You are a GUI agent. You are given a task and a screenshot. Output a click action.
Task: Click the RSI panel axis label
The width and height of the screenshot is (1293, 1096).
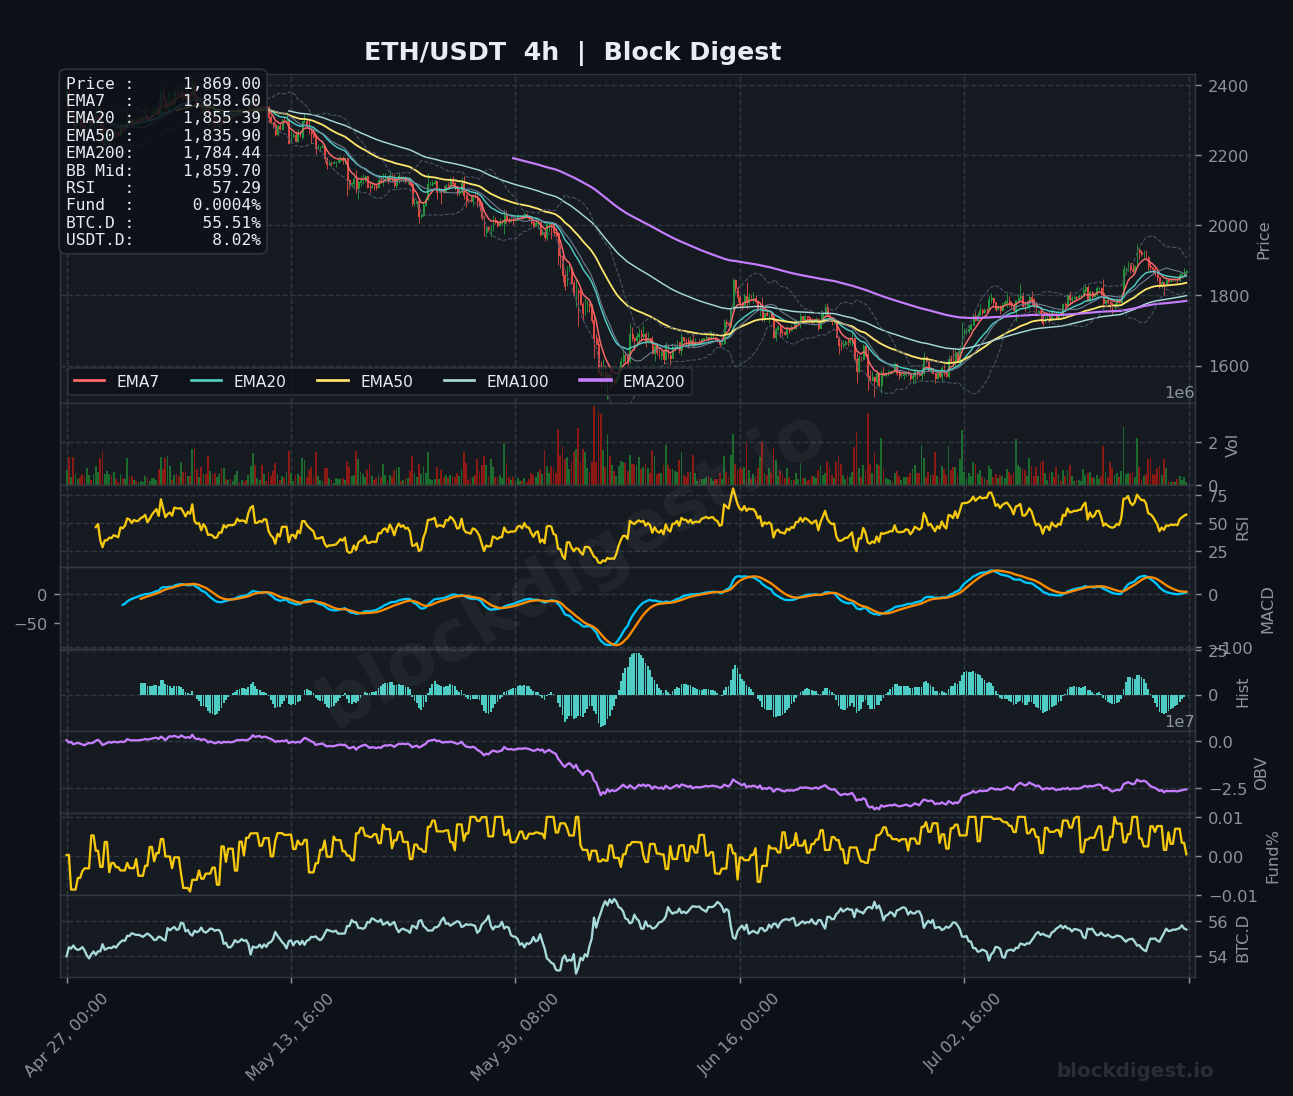(1243, 528)
